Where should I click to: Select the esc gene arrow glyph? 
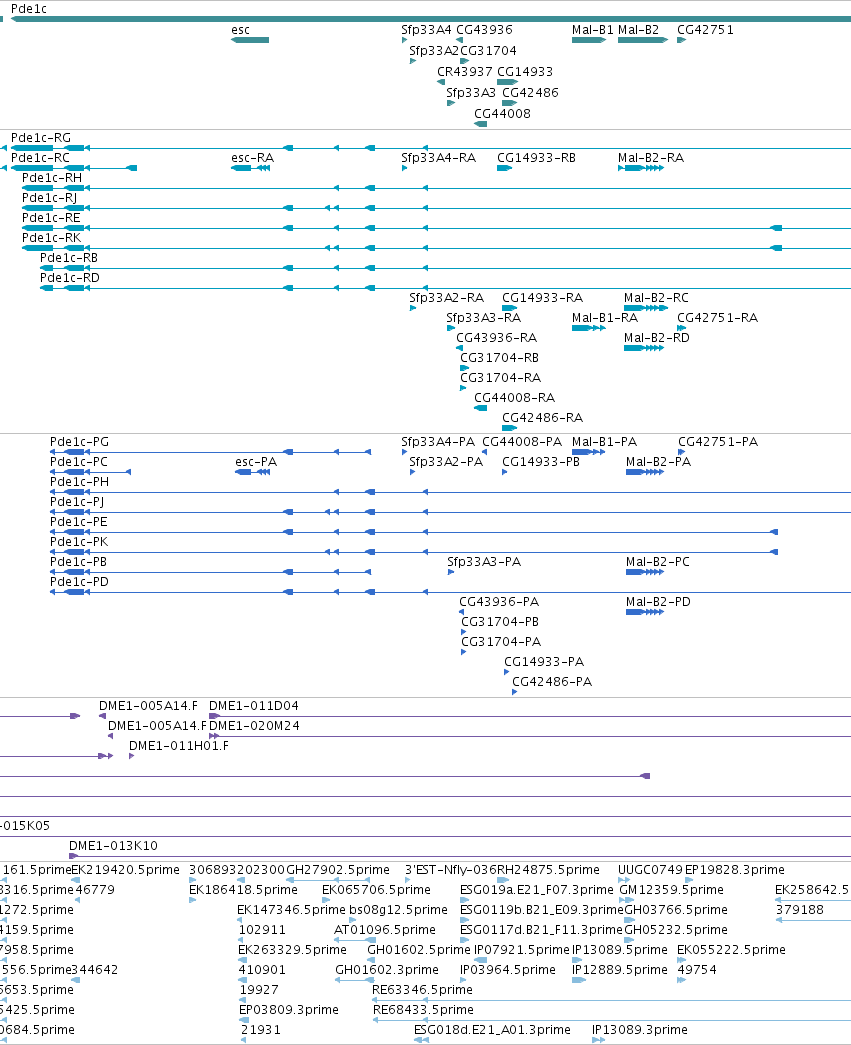pos(250,40)
